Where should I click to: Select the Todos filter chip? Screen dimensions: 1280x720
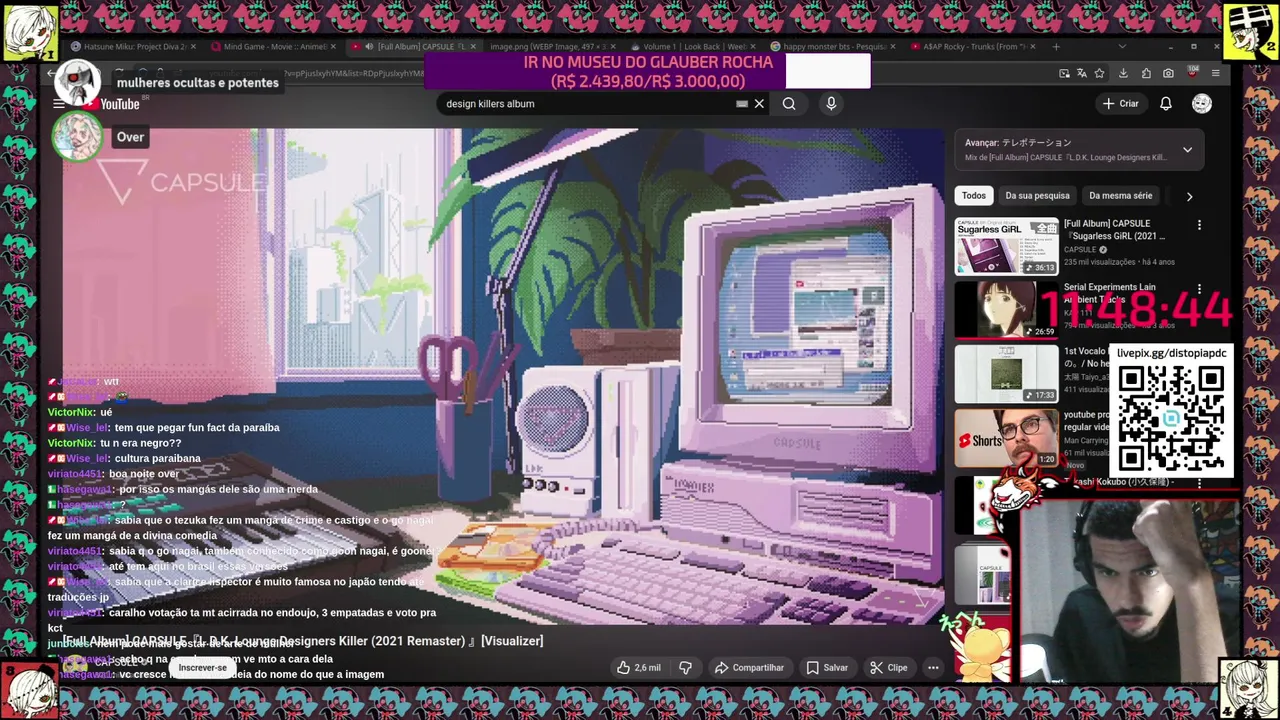point(974,196)
